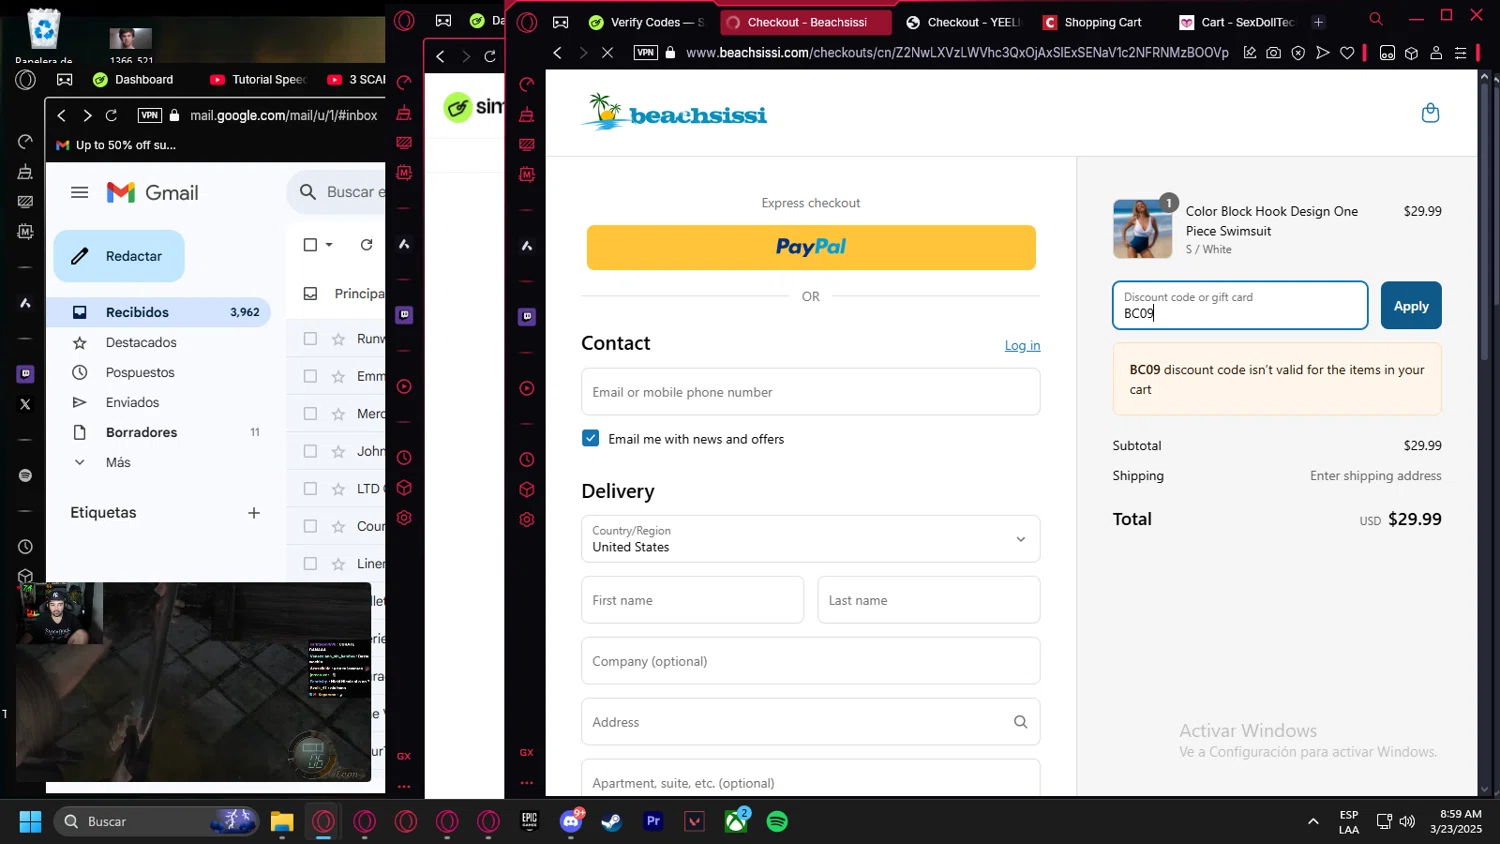Expand the Más section in Gmail
Screen dimensions: 1500x844
pos(118,462)
